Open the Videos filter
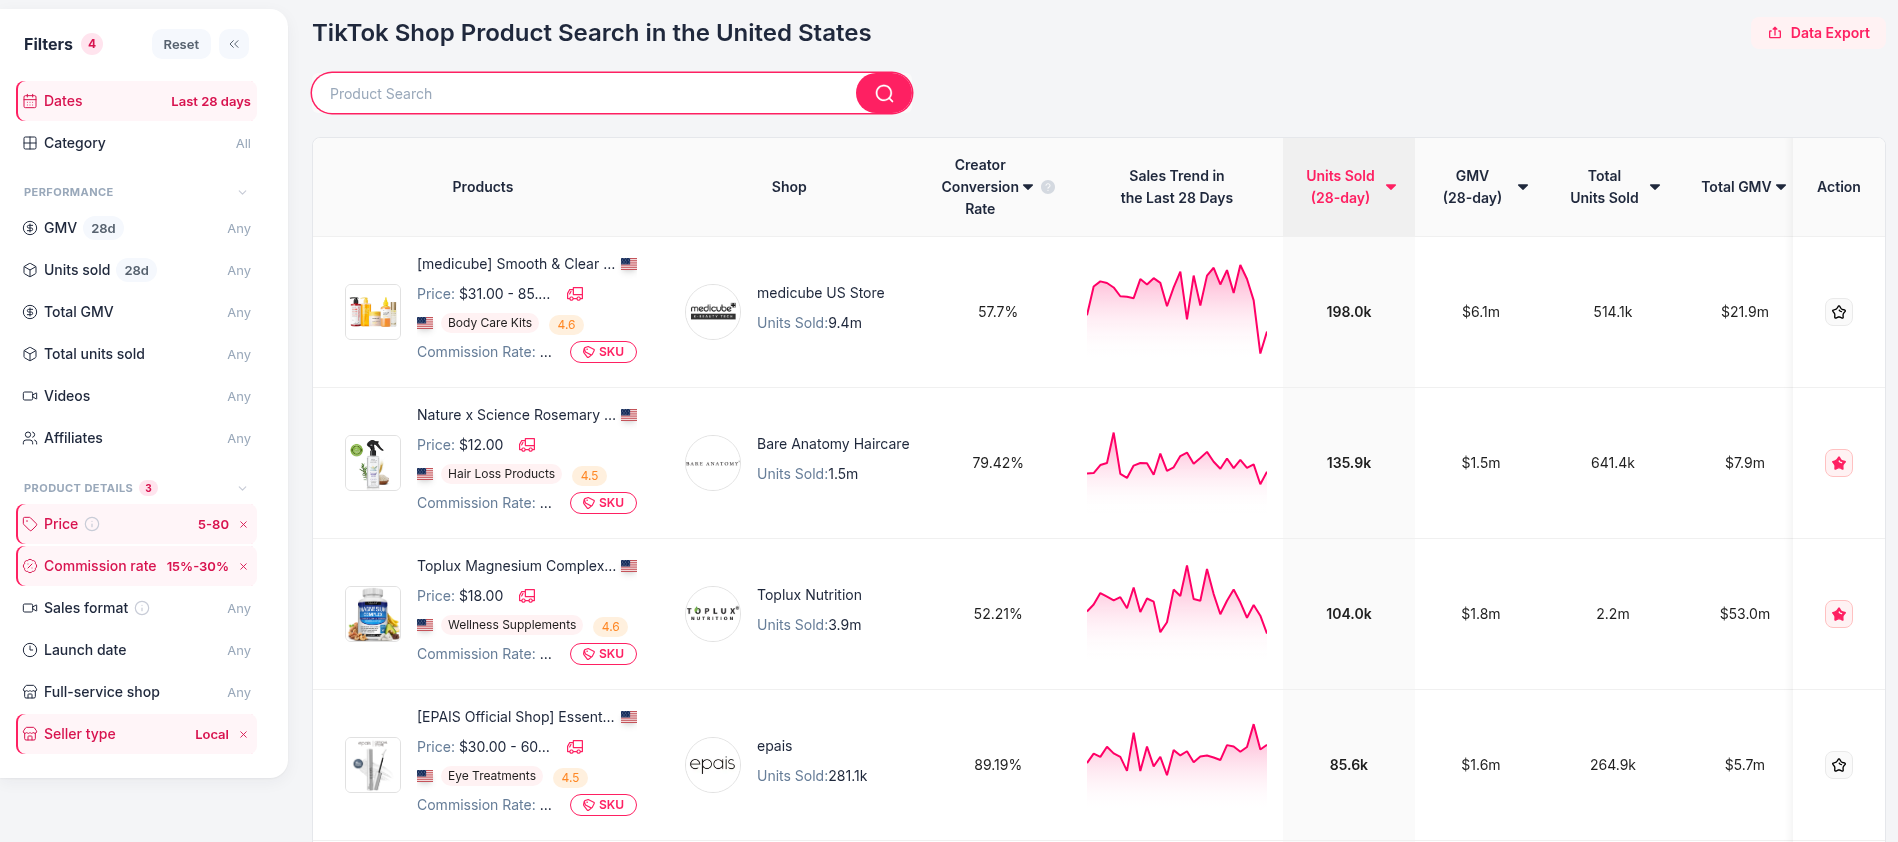Viewport: 1898px width, 842px height. coord(137,396)
